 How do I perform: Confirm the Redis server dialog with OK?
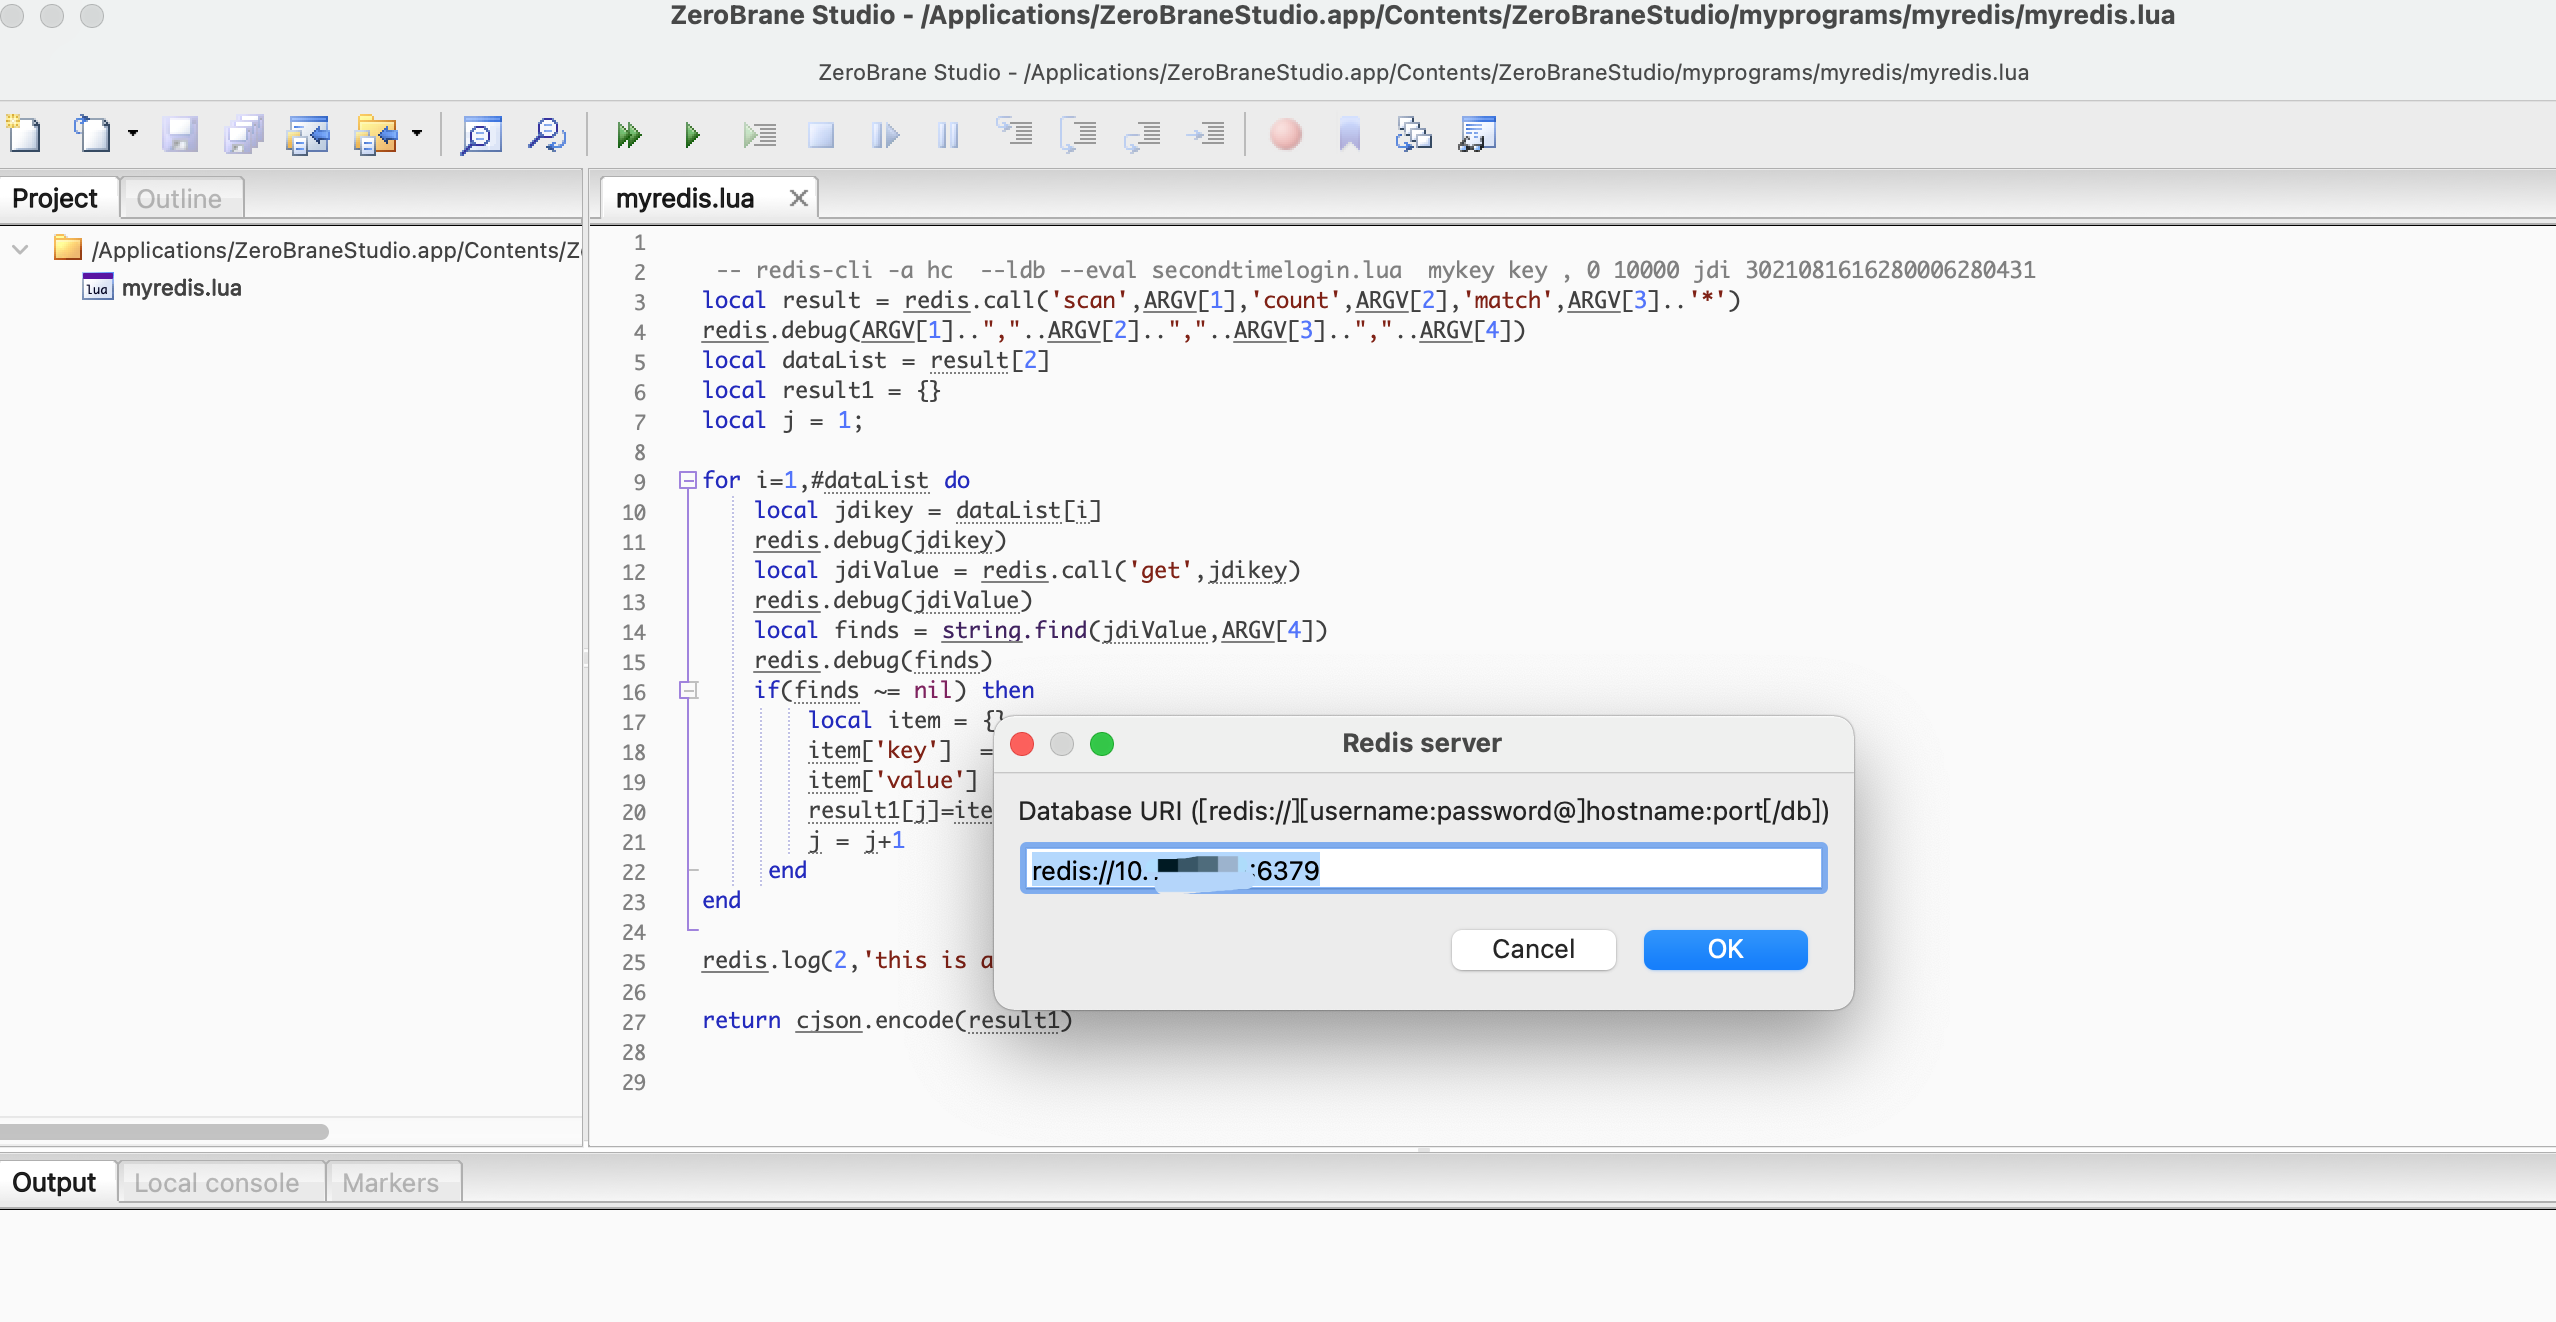pyautogui.click(x=1725, y=949)
